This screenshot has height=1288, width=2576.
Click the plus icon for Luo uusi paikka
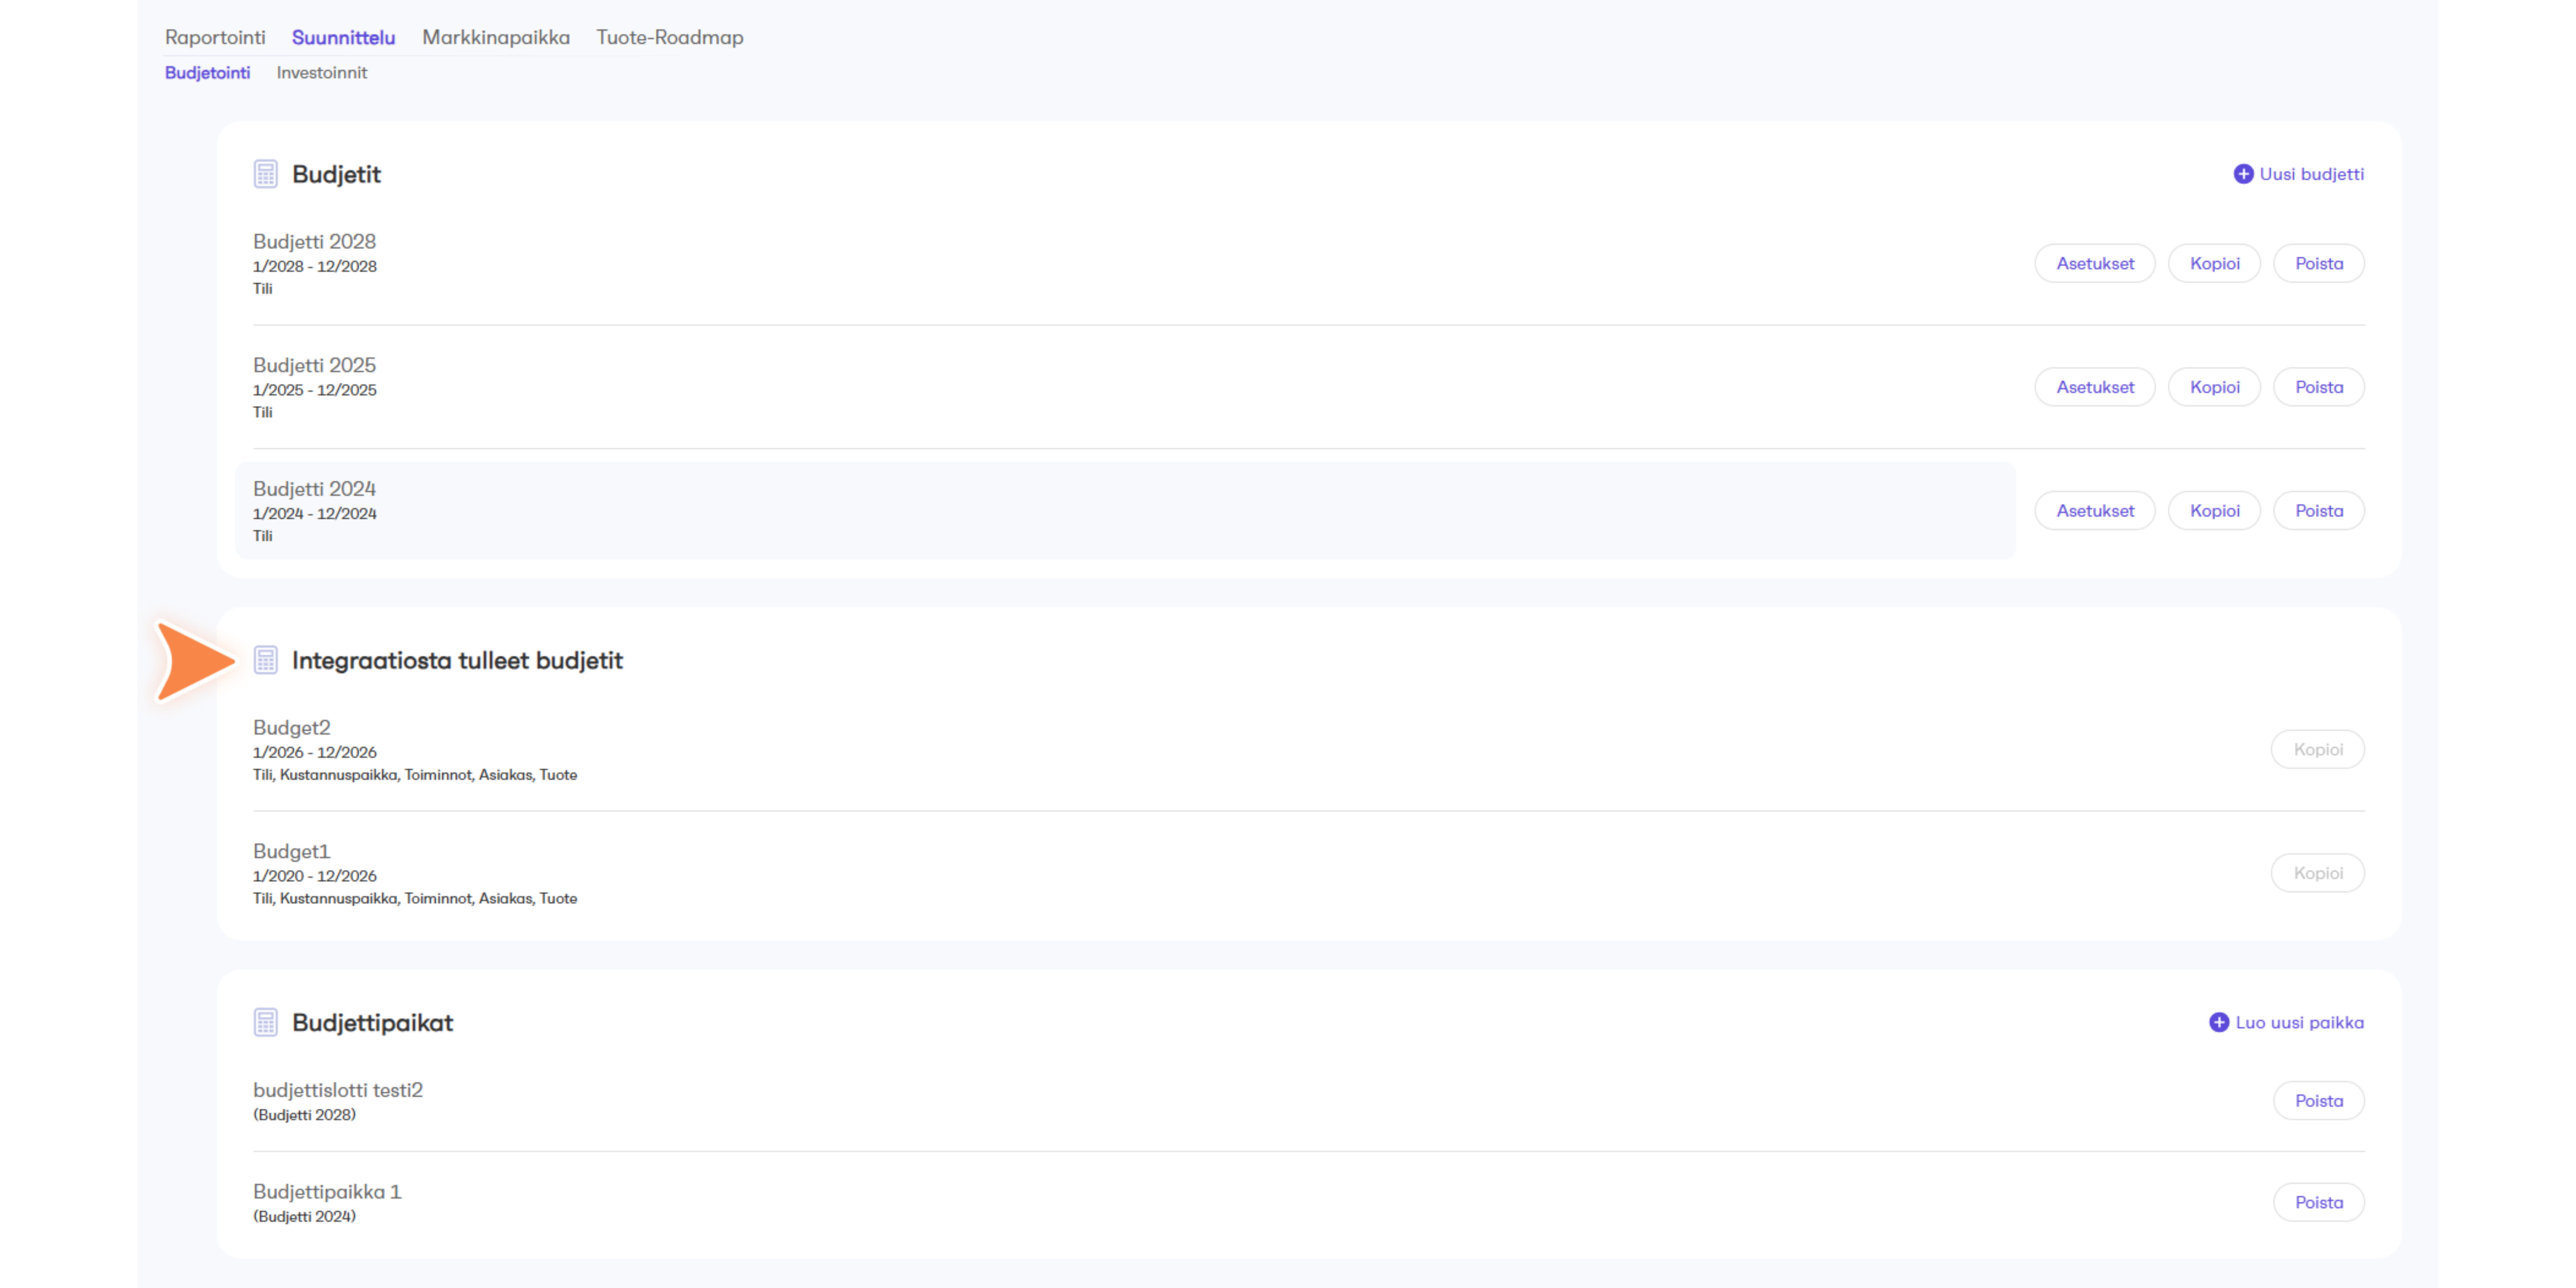click(x=2219, y=1022)
